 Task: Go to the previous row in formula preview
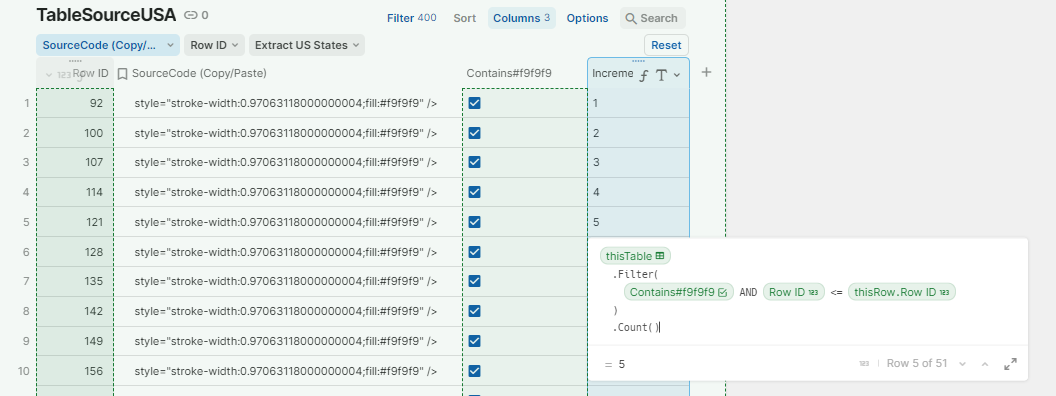985,364
